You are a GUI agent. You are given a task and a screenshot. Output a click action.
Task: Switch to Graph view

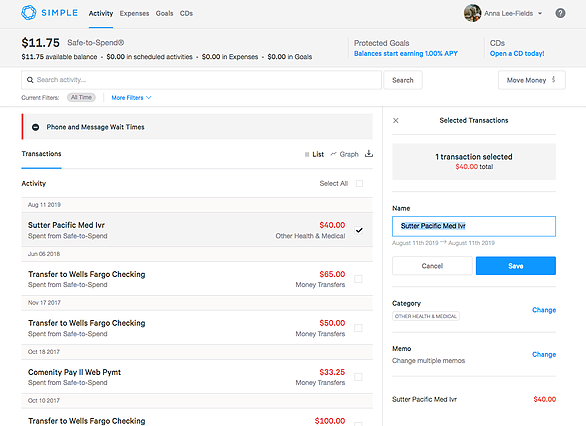click(344, 154)
